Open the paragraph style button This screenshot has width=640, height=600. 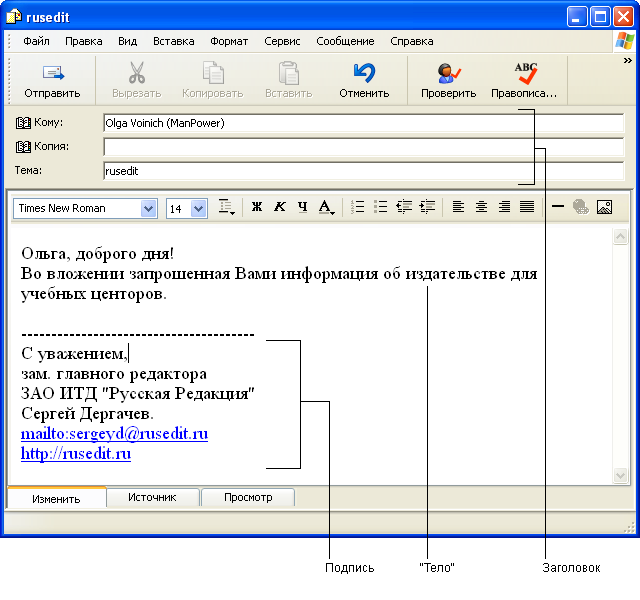pyautogui.click(x=226, y=207)
